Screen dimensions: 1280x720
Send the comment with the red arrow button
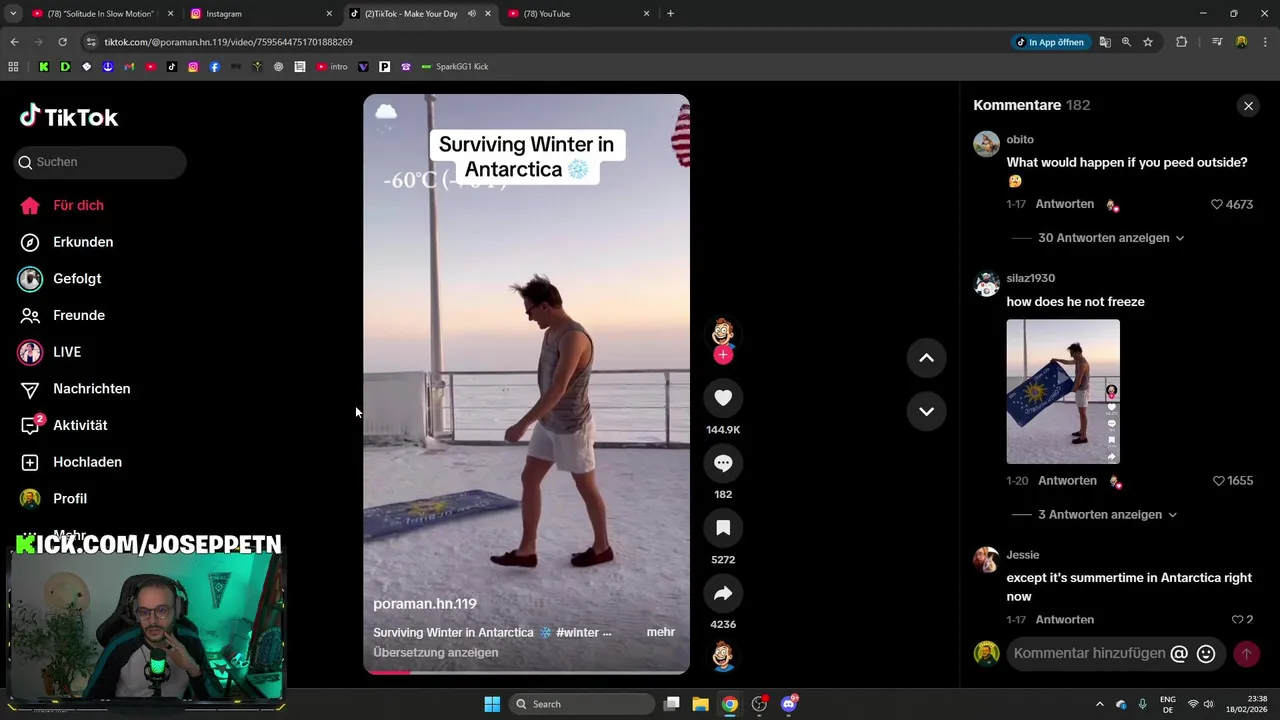(x=1246, y=654)
